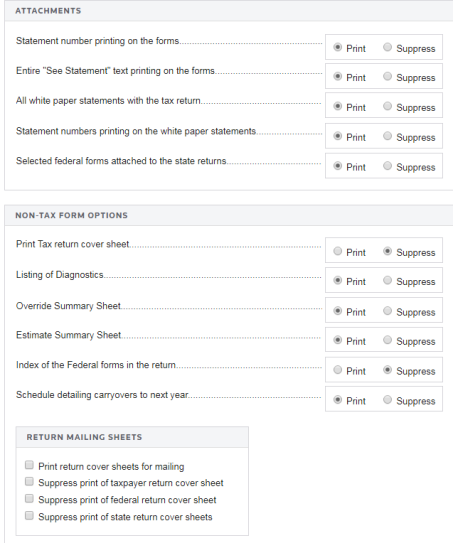This screenshot has height=543, width=453.
Task: Choose Suppress for Estimate Summary Sheet
Action: click(x=387, y=340)
